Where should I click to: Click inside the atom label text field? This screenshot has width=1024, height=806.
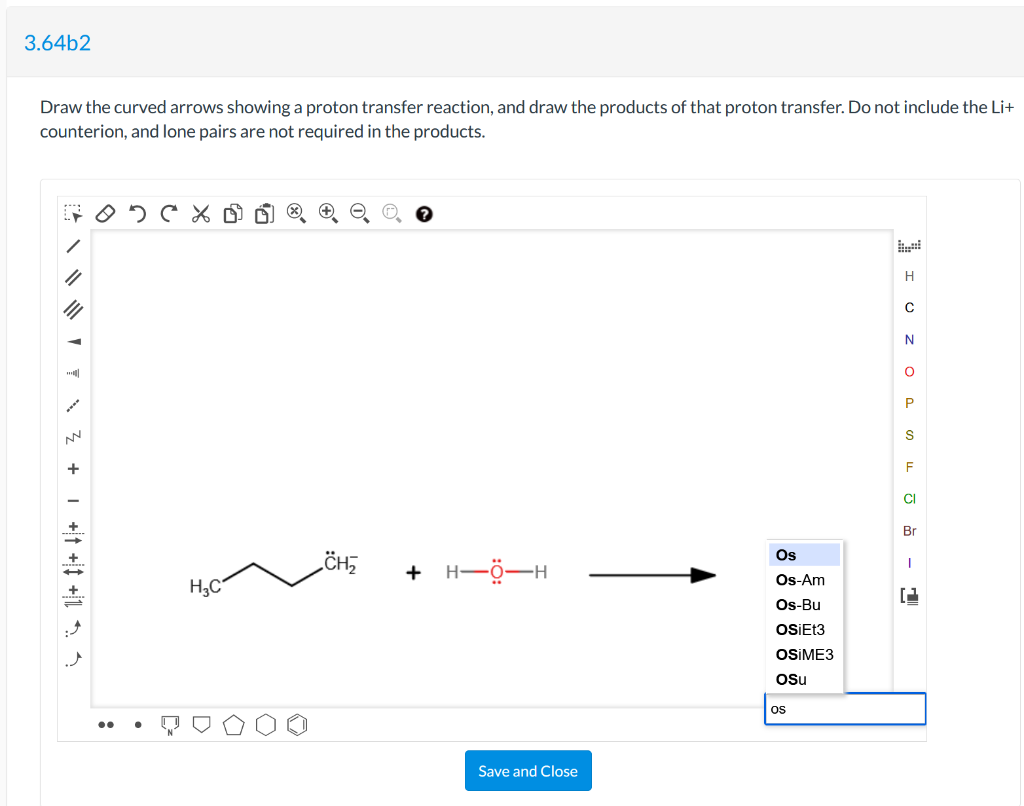[x=845, y=708]
